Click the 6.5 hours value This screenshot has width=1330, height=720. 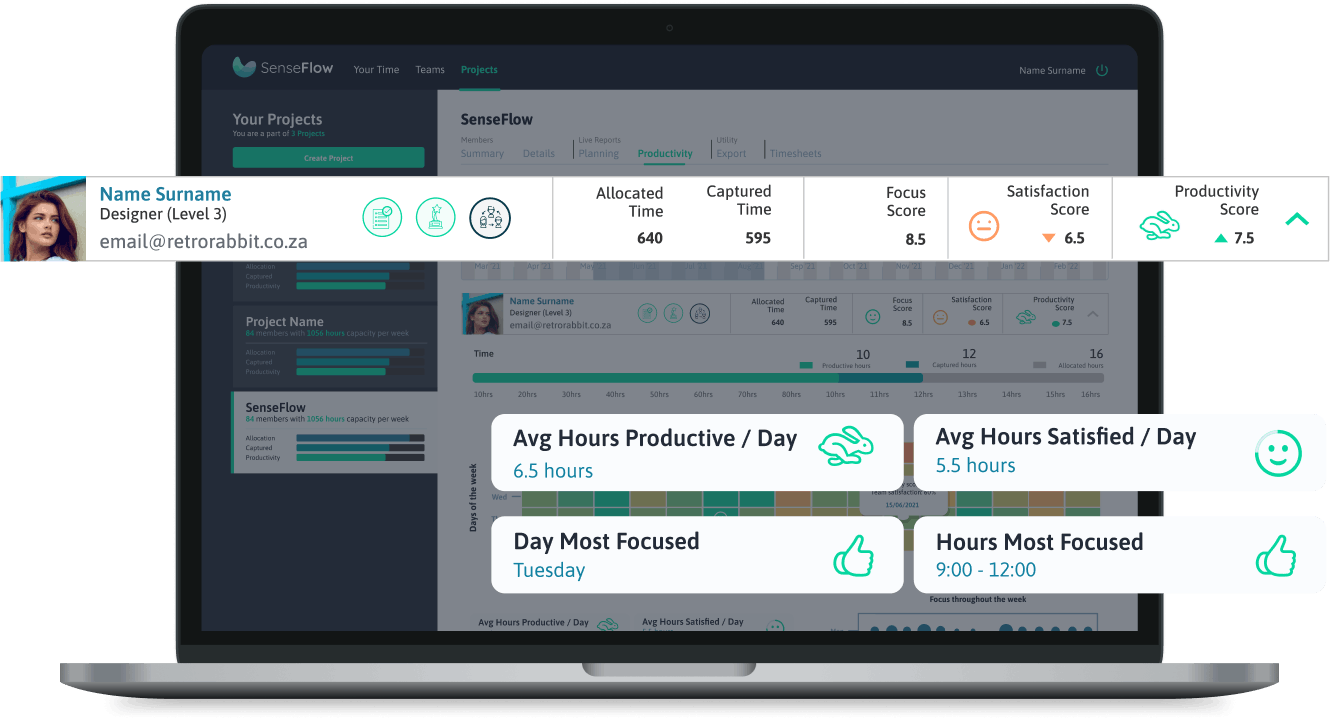point(553,471)
